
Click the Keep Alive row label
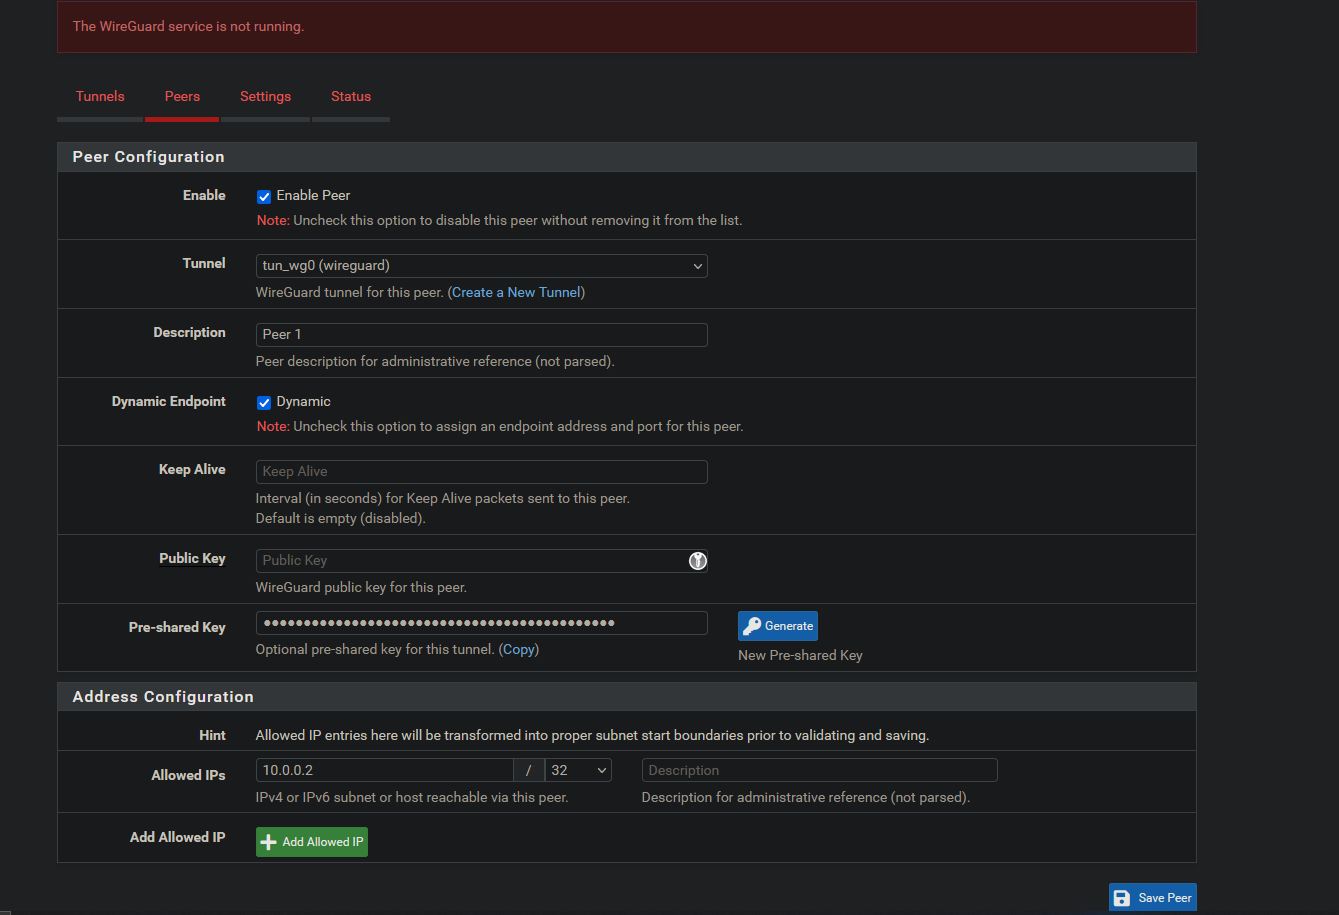[x=192, y=470]
